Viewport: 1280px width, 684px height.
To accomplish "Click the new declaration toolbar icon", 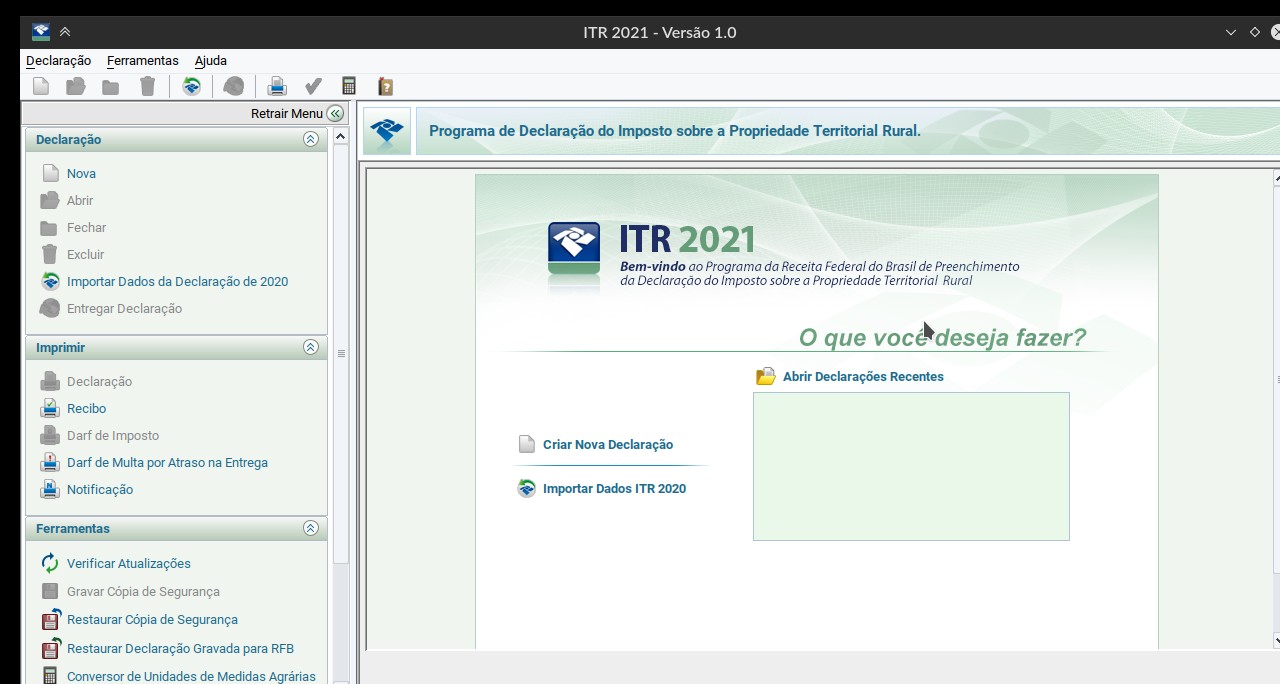I will (41, 86).
